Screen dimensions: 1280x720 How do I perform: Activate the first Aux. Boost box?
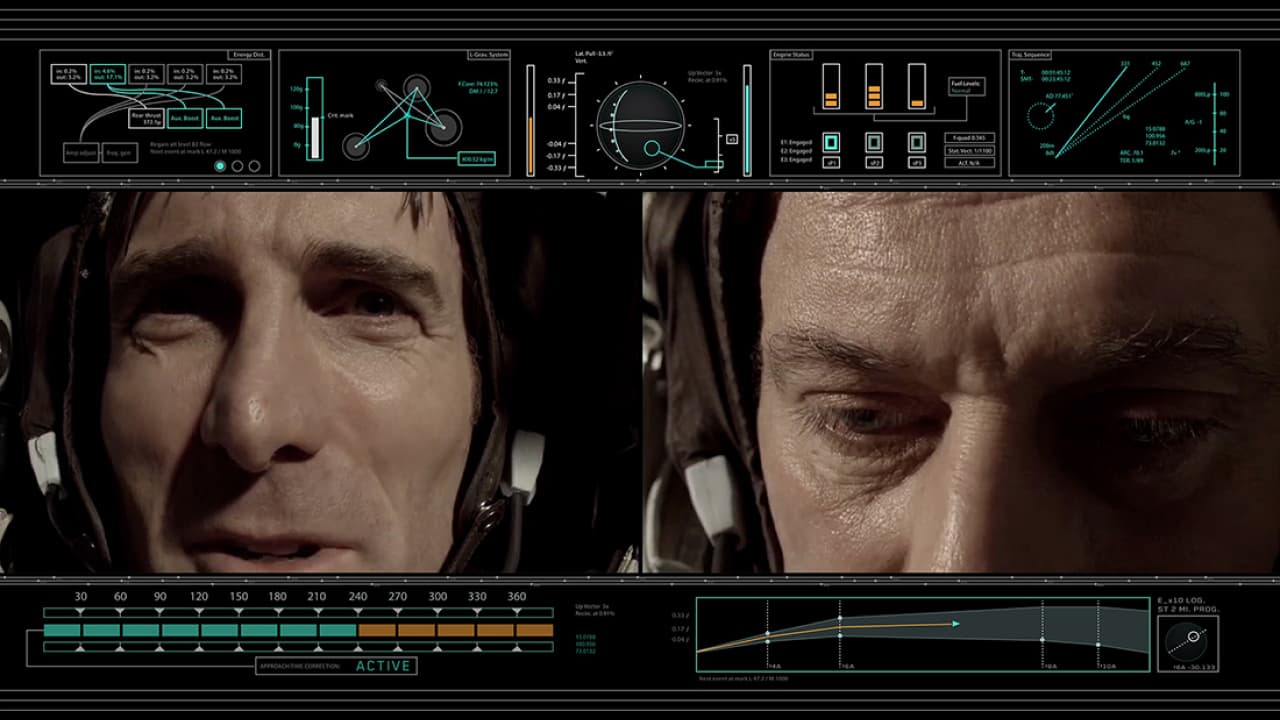click(185, 118)
